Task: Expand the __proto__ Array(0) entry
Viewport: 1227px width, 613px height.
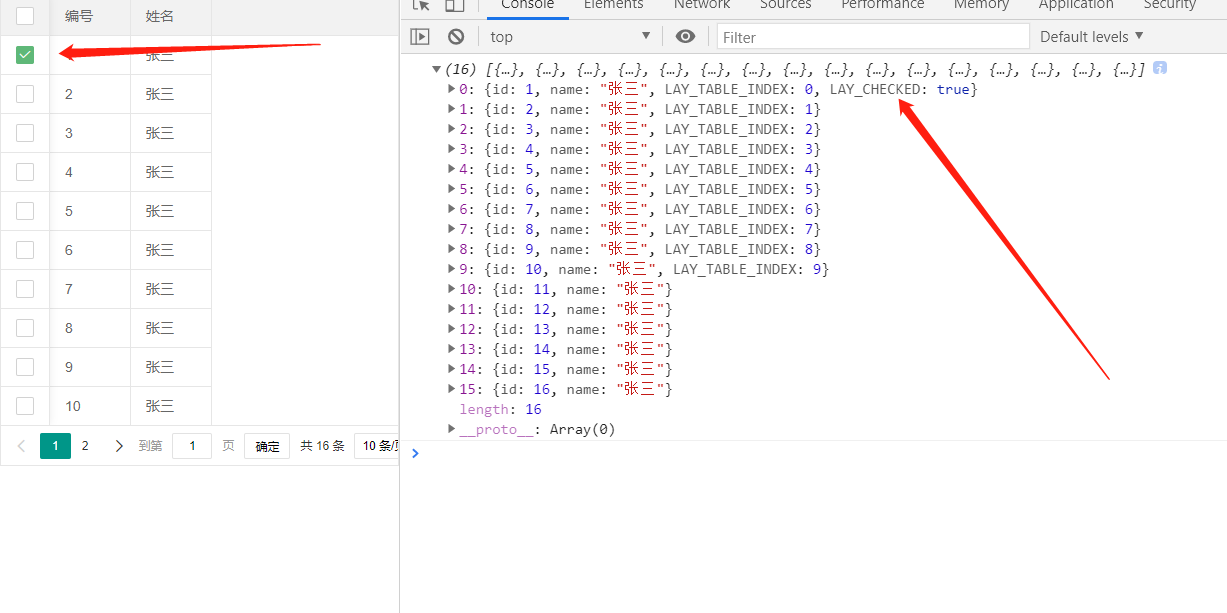Action: pos(452,429)
